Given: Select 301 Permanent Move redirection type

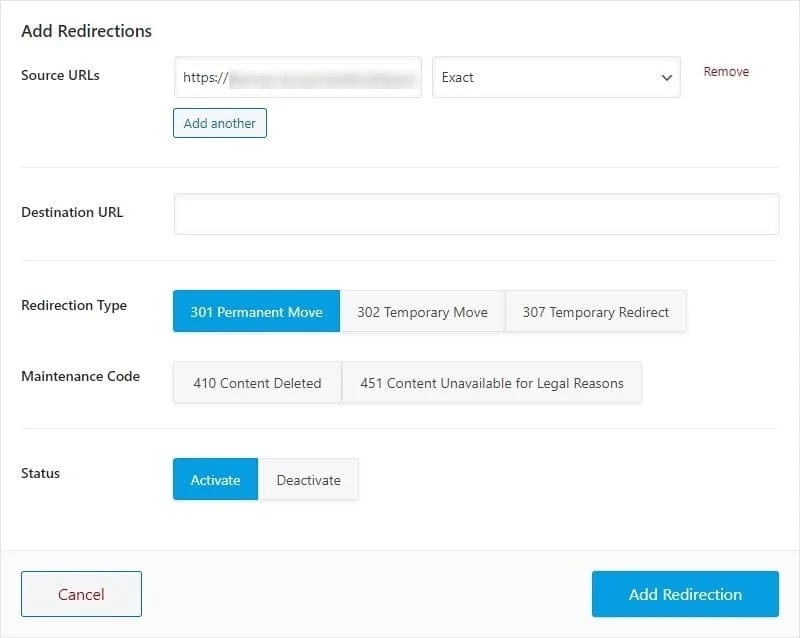Looking at the screenshot, I should tap(256, 311).
